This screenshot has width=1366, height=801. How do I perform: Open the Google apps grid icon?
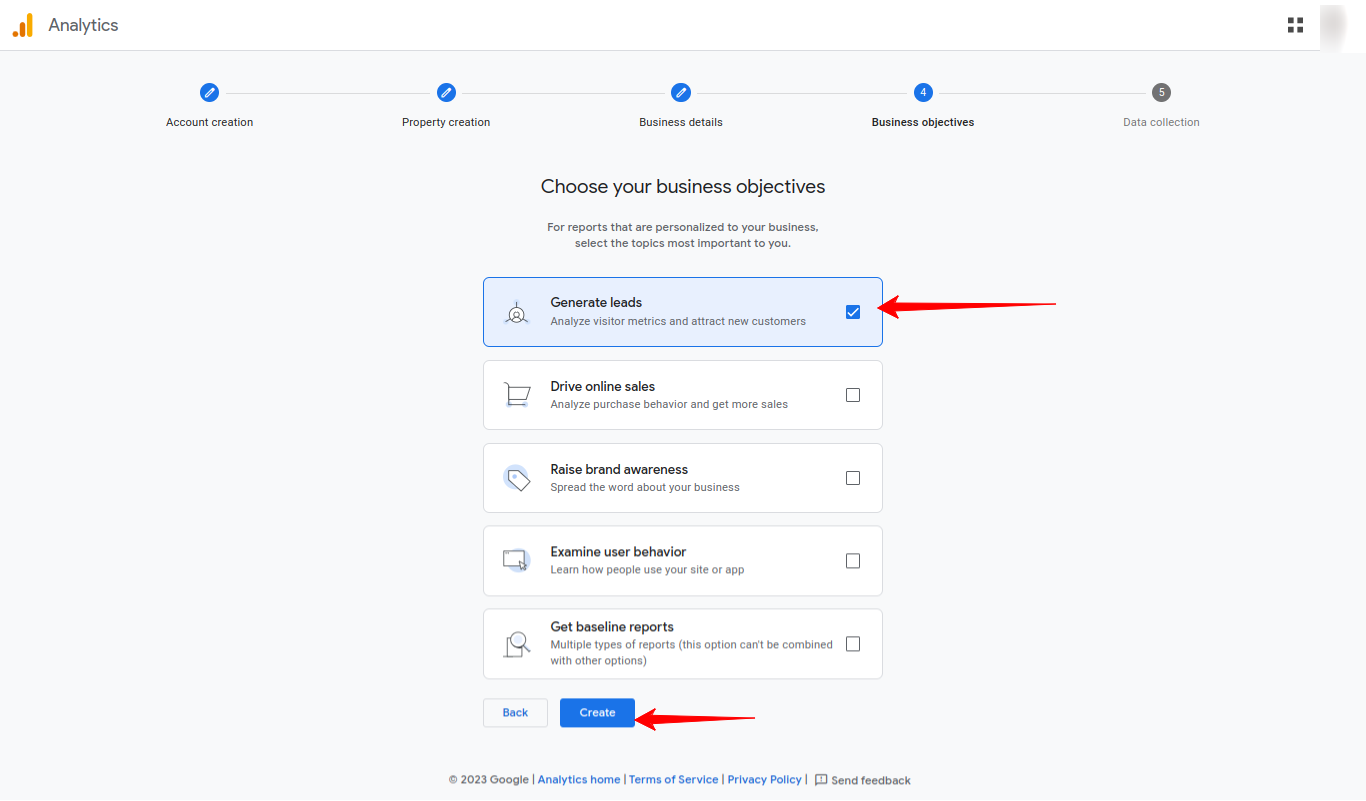click(x=1295, y=25)
